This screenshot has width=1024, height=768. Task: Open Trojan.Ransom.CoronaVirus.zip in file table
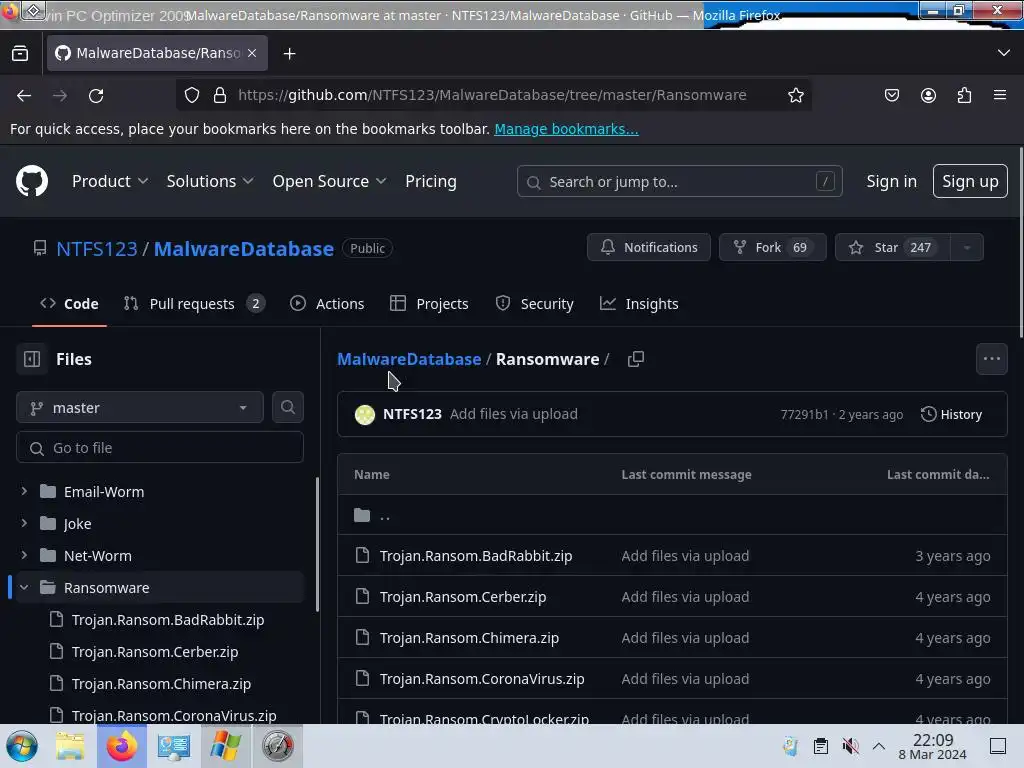coord(482,679)
